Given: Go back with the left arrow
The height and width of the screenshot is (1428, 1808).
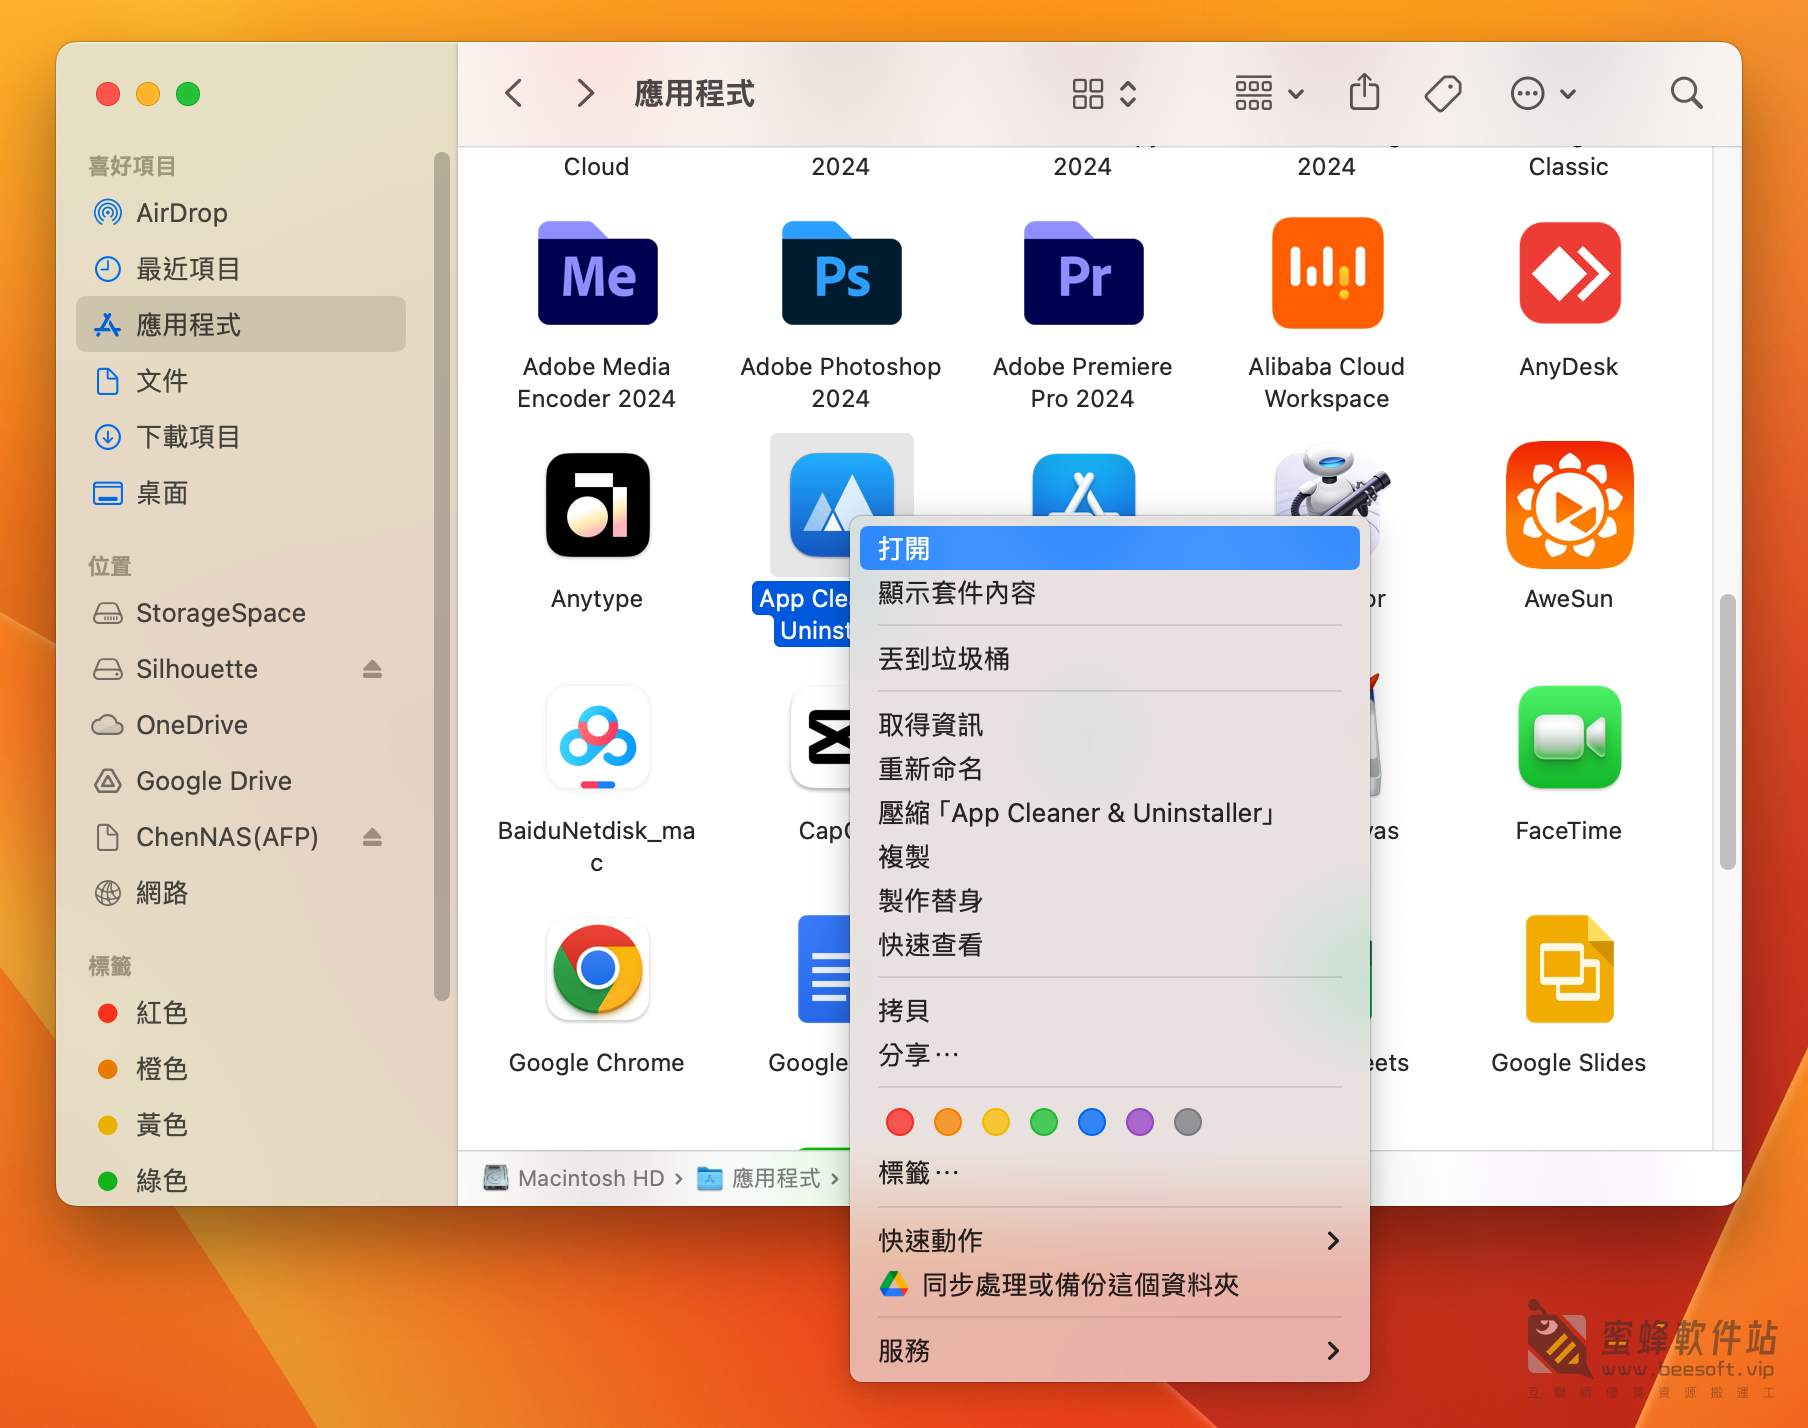Looking at the screenshot, I should pyautogui.click(x=514, y=94).
